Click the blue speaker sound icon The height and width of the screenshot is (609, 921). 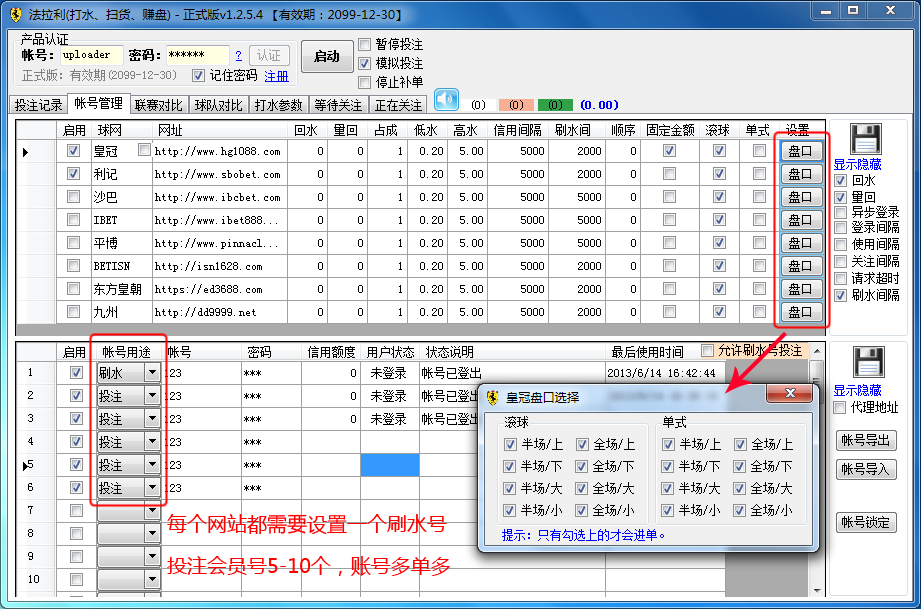445,101
